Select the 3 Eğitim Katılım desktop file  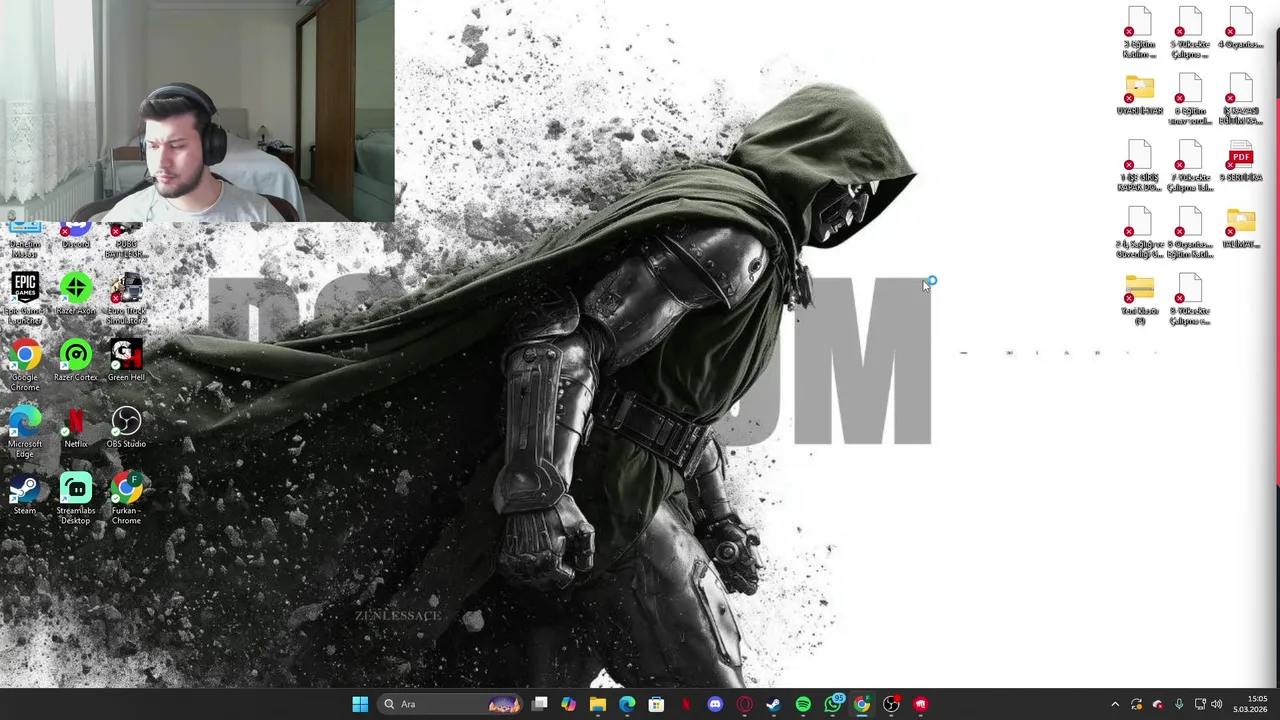pyautogui.click(x=1139, y=33)
